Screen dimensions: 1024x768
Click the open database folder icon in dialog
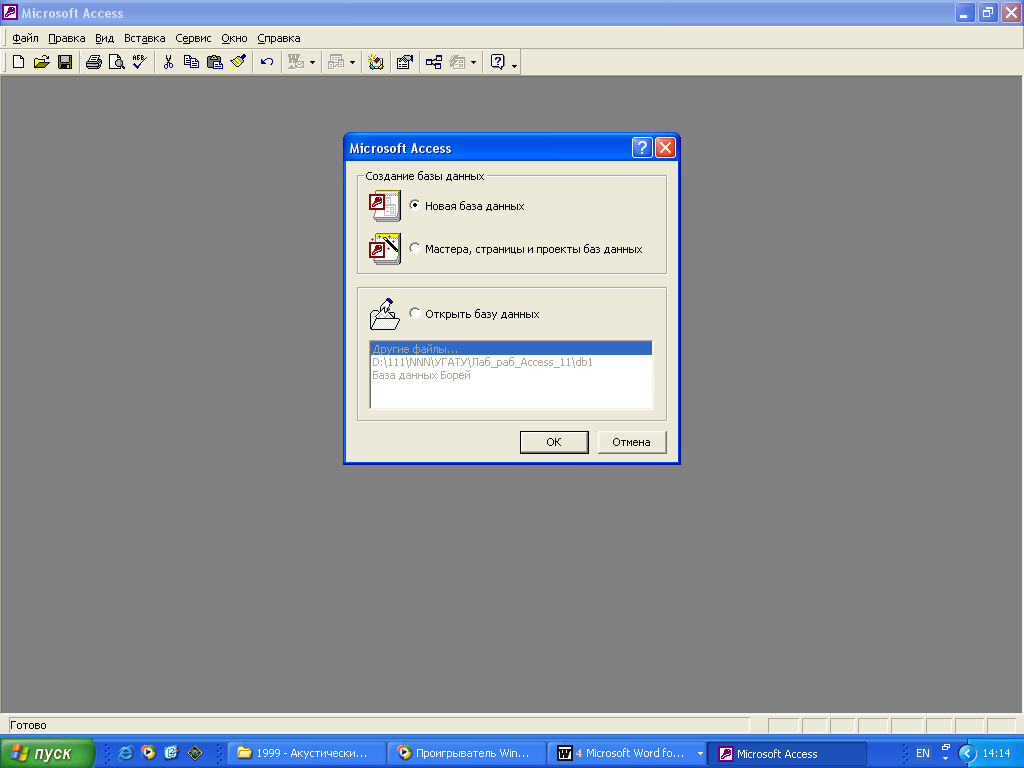coord(385,314)
